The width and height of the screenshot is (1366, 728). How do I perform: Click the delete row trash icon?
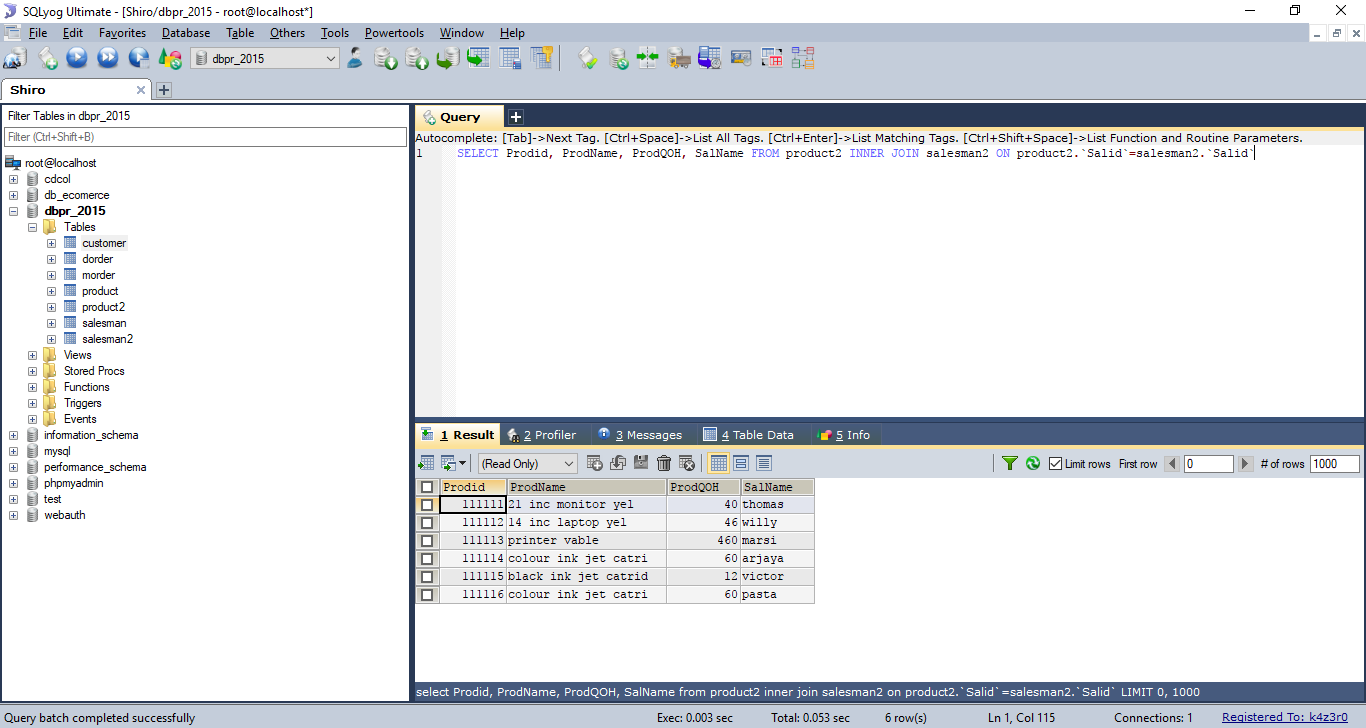664,463
